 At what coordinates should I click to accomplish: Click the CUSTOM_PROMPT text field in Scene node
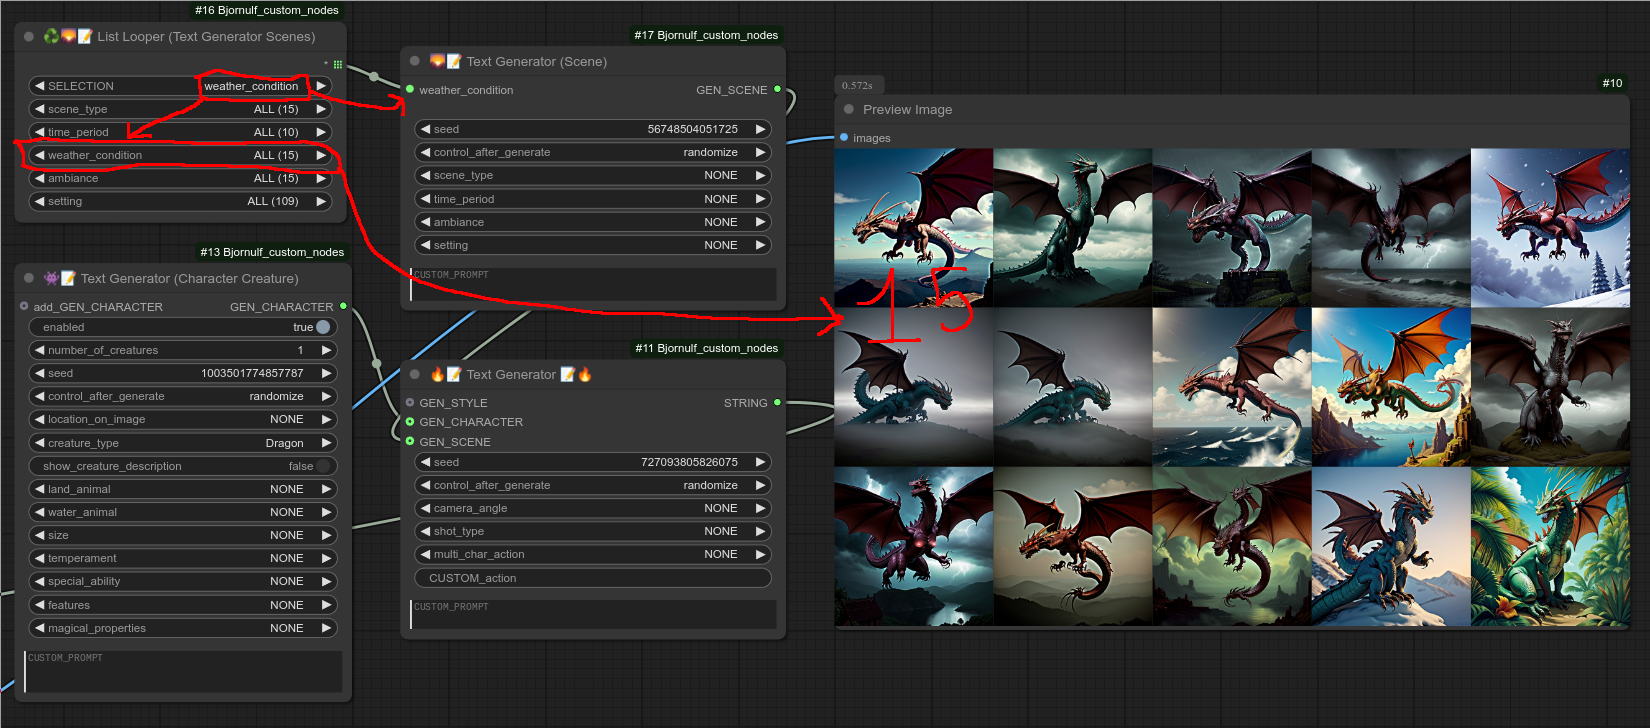[x=593, y=285]
